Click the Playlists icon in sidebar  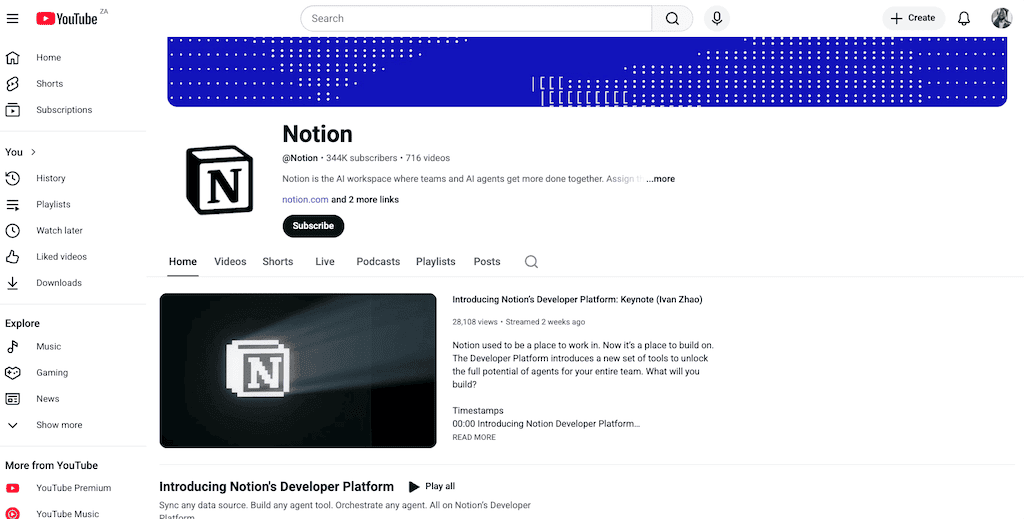[x=12, y=204]
